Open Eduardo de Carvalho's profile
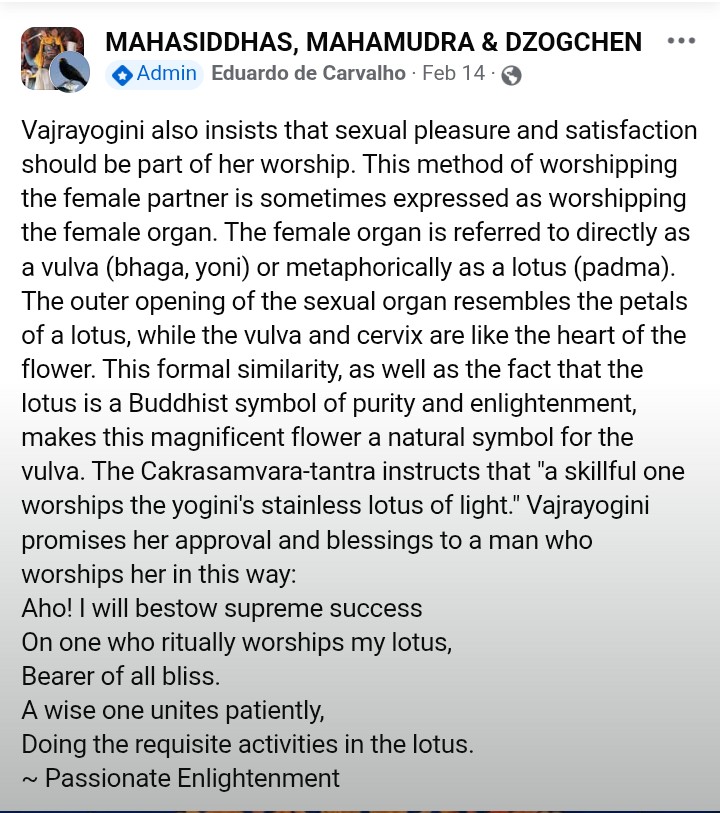 click(308, 73)
